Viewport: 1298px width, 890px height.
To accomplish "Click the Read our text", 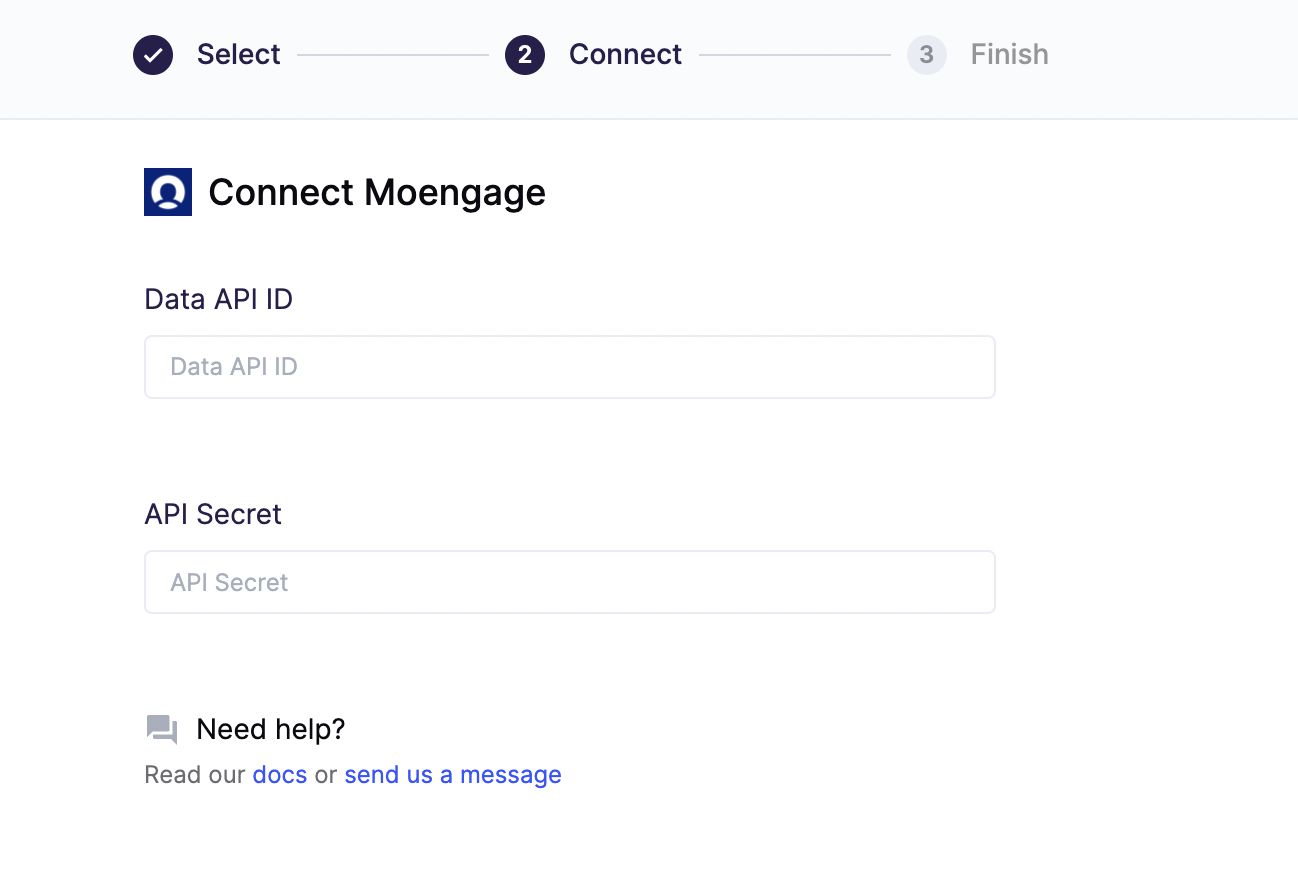I will click(x=195, y=775).
